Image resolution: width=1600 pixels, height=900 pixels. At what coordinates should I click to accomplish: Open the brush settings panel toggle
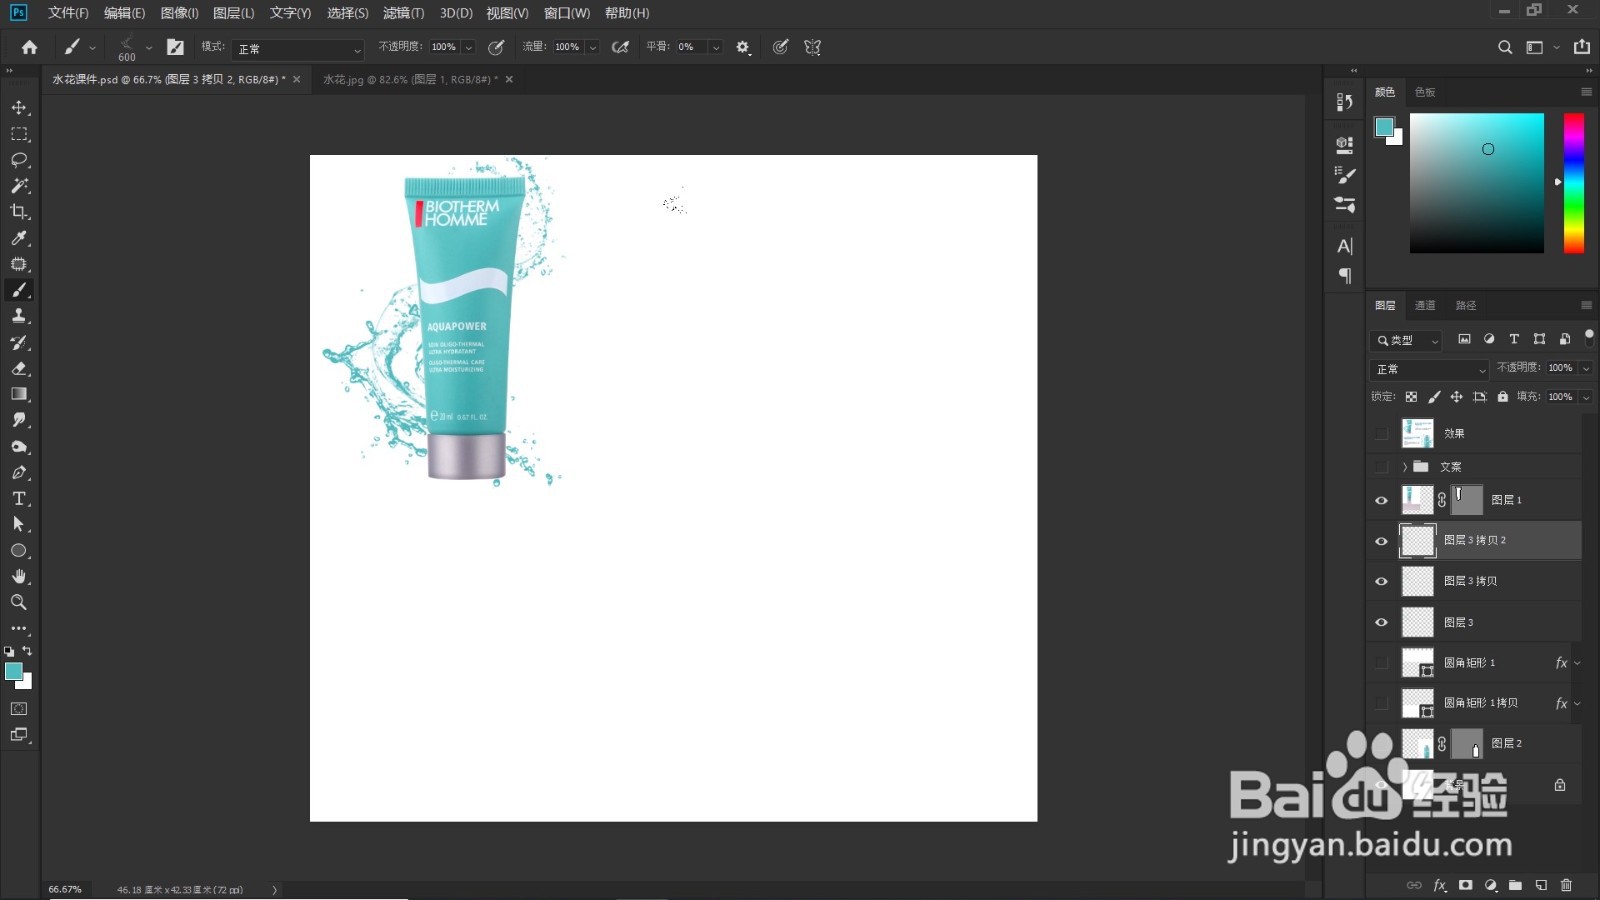click(175, 47)
